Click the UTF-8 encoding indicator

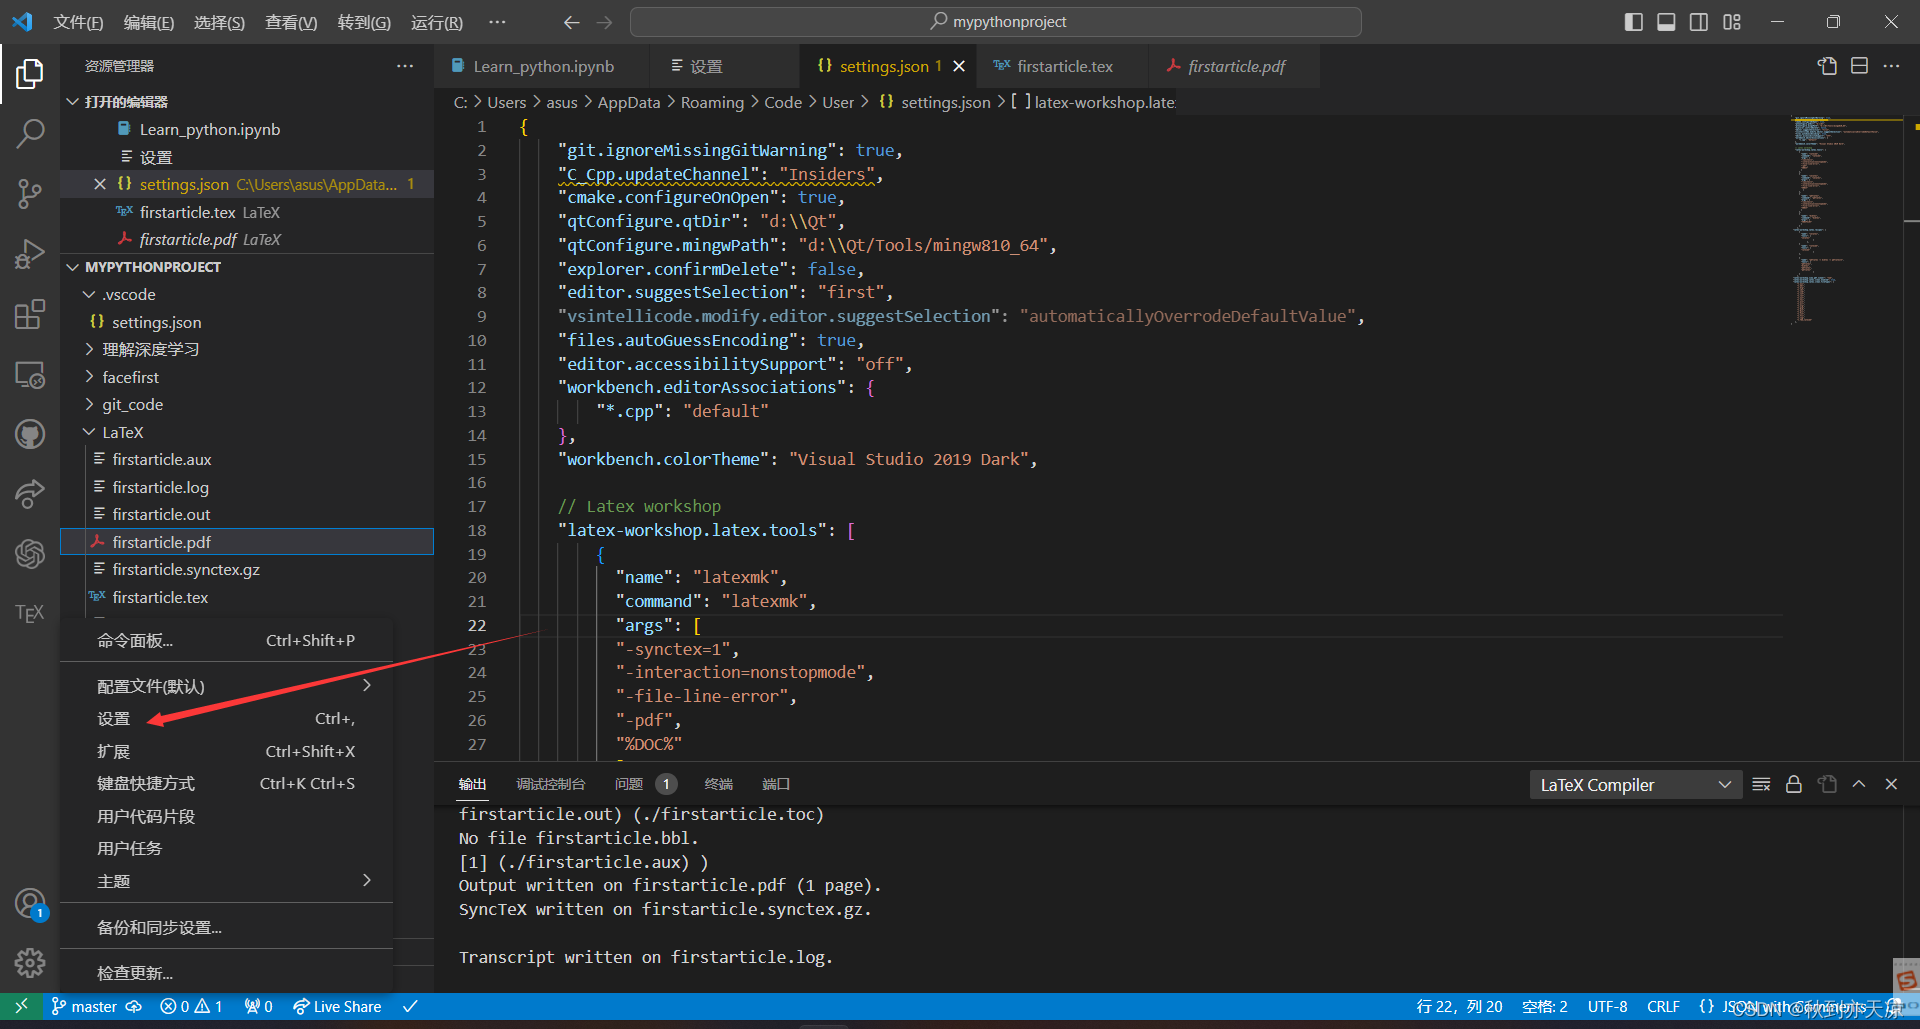click(1607, 1006)
